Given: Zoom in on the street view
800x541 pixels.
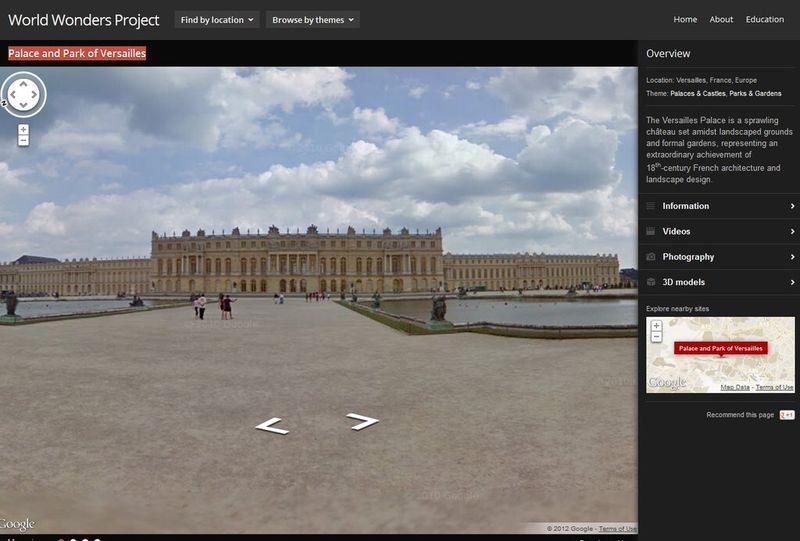Looking at the screenshot, I should [23, 130].
